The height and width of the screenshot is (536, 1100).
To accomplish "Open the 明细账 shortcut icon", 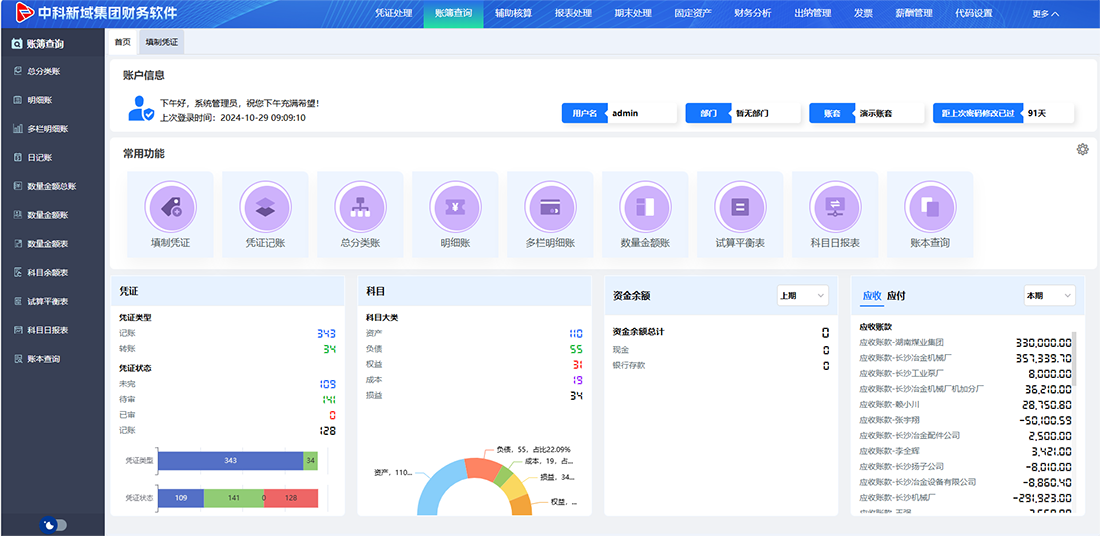I will tap(455, 208).
